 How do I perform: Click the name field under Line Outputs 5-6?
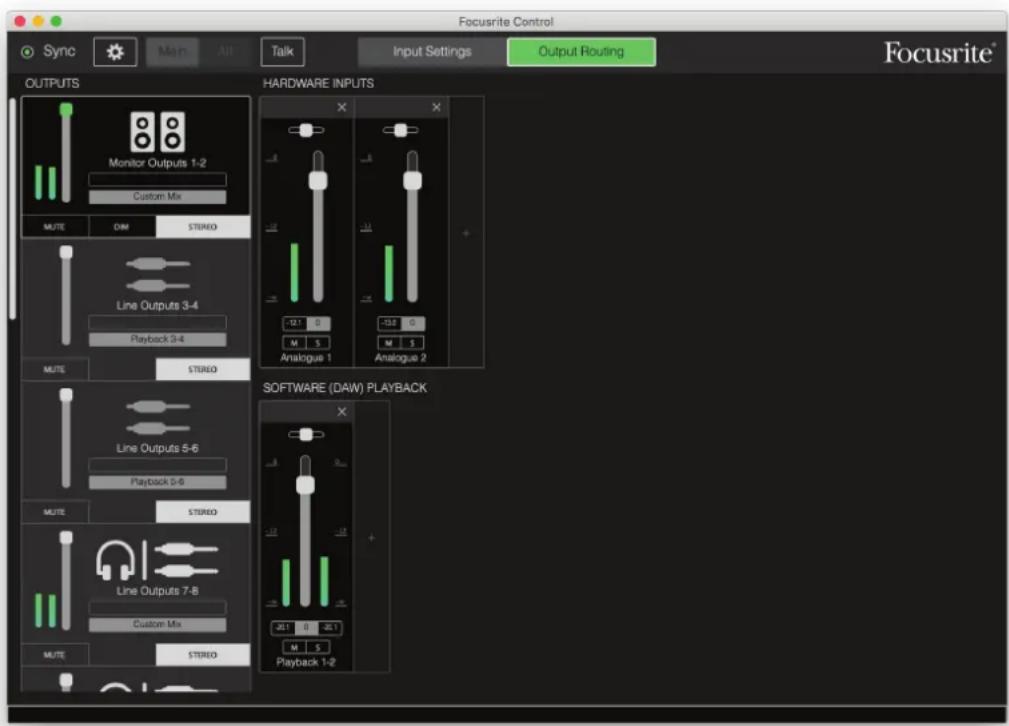pos(158,465)
